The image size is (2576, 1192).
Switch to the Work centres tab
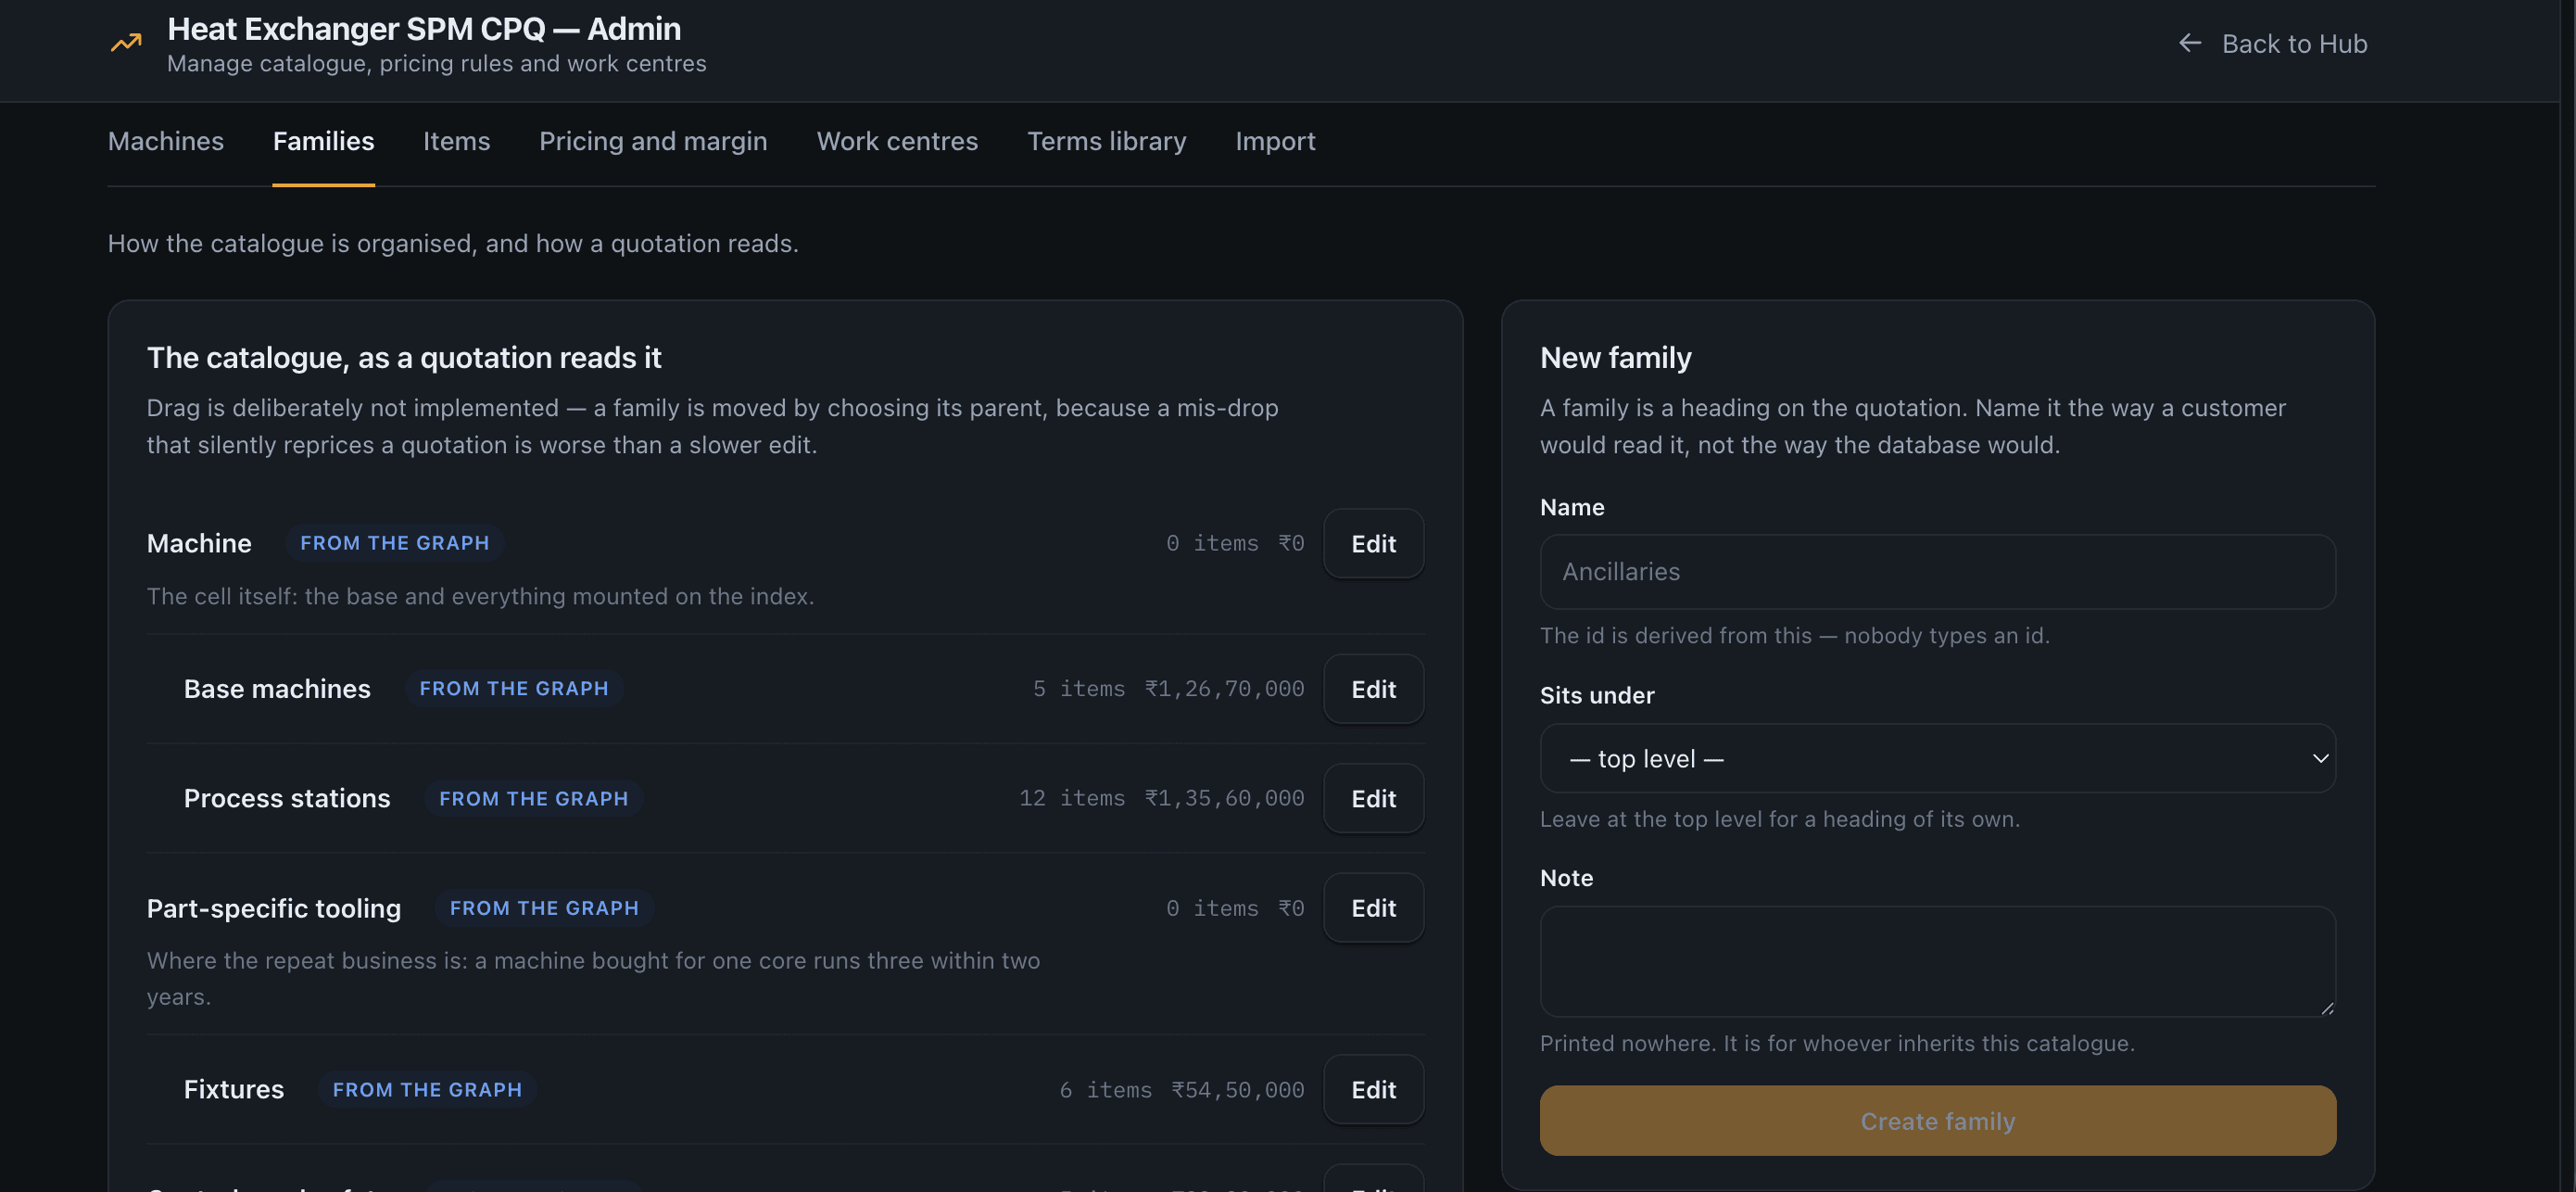tap(897, 141)
